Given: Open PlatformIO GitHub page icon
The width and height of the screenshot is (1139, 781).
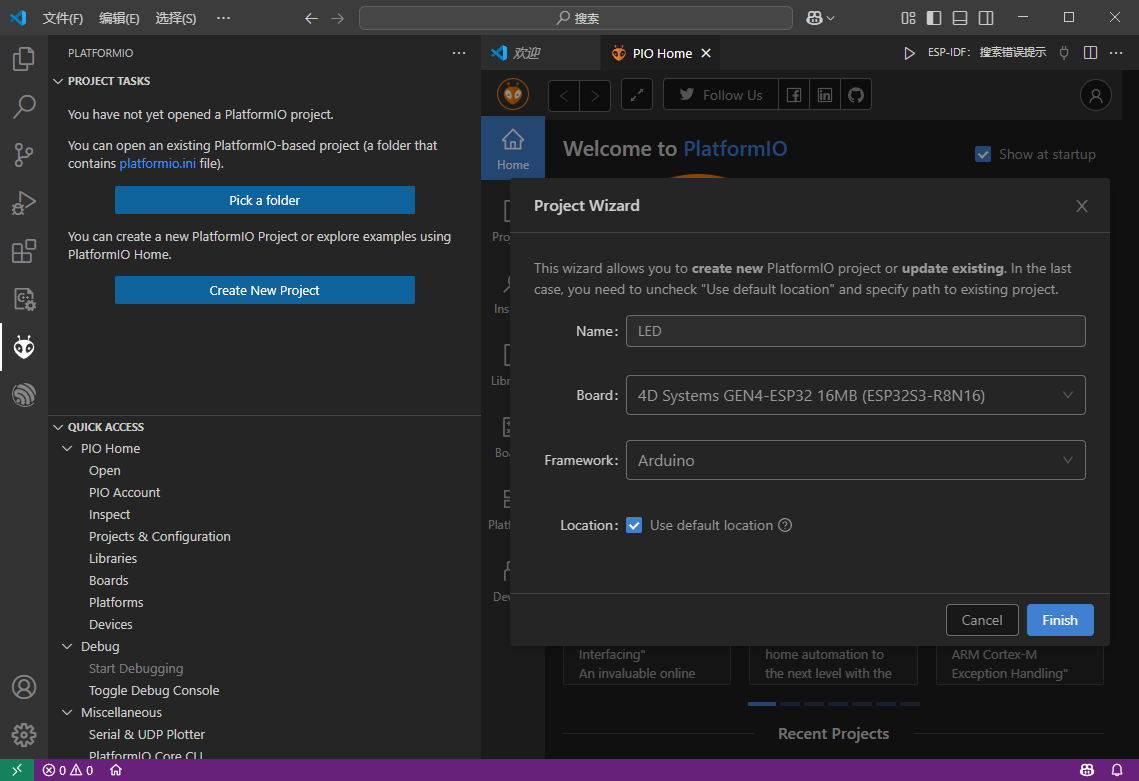Looking at the screenshot, I should point(856,95).
